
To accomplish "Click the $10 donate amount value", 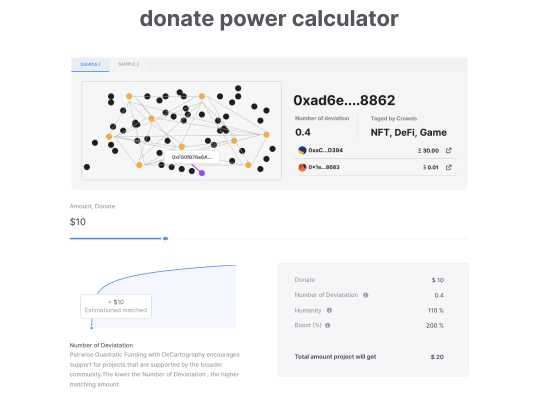I will tap(77, 222).
